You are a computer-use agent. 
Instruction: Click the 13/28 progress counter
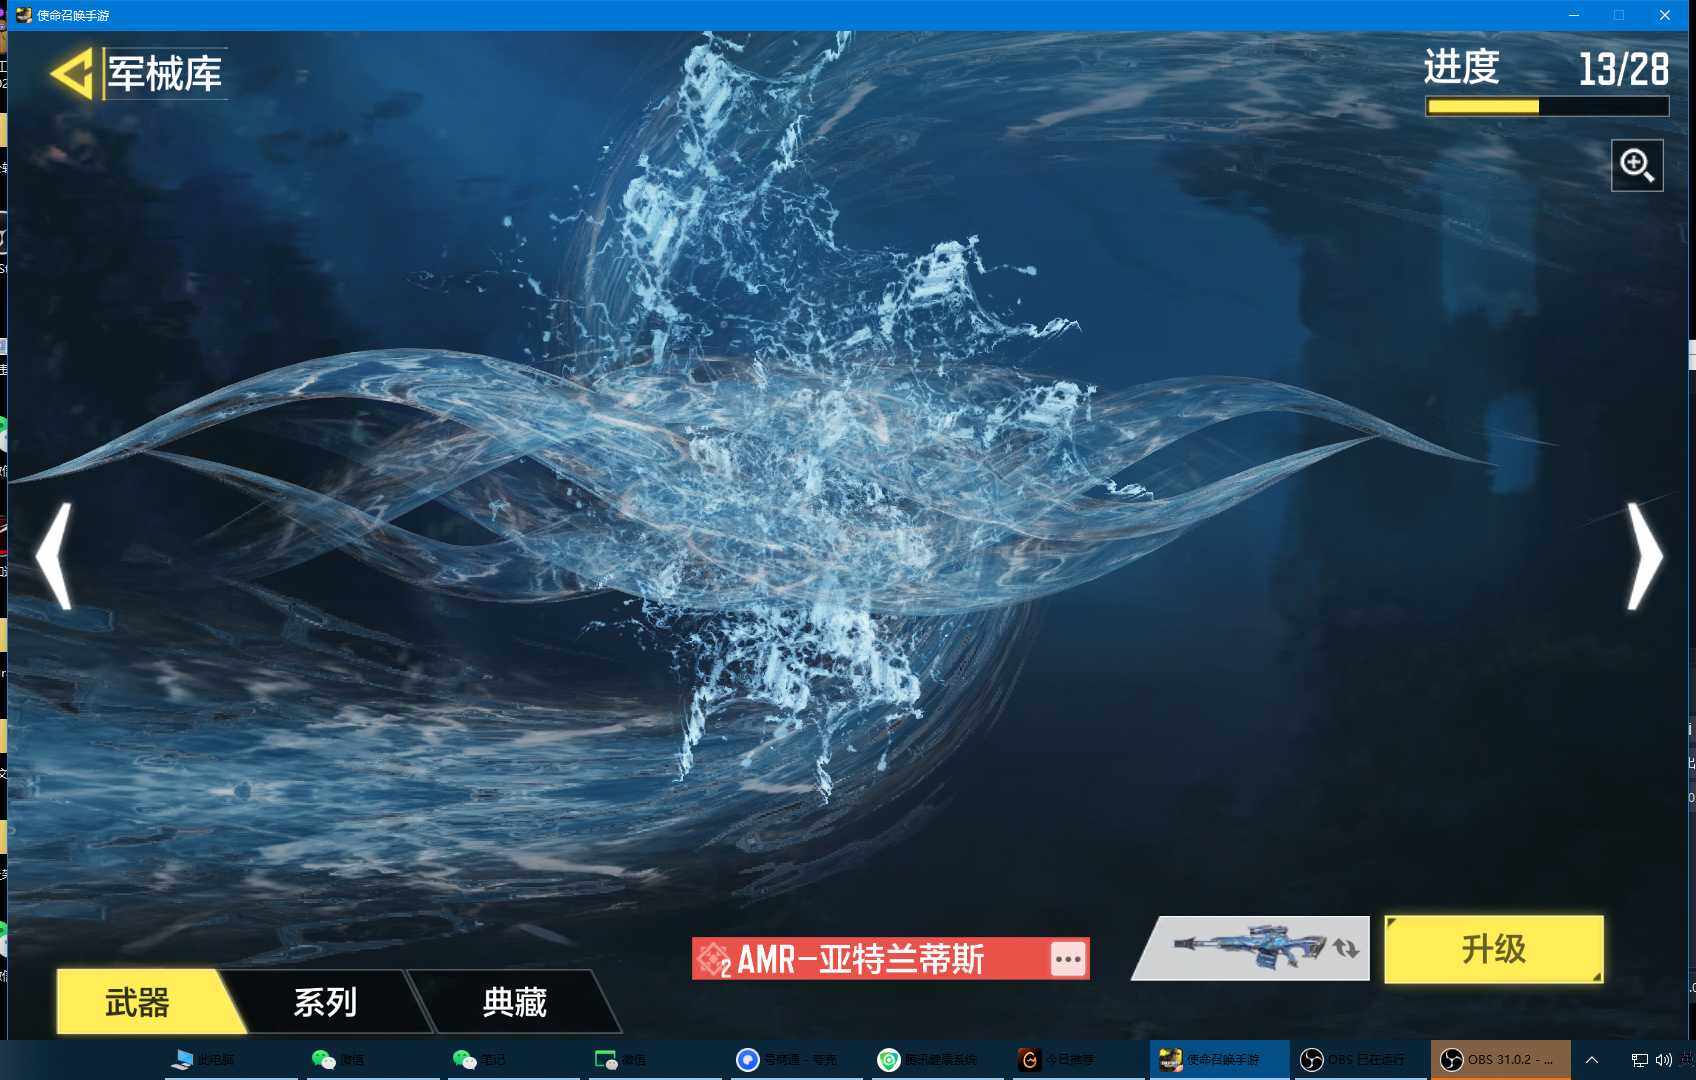(x=1624, y=69)
